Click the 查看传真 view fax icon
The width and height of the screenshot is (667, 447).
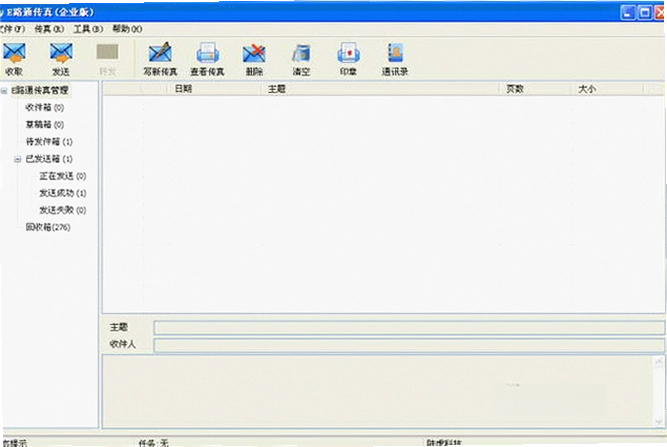(x=207, y=58)
